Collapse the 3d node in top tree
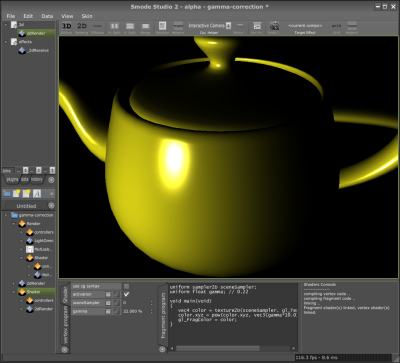Screen dimensions: 400x363 coord(6,25)
